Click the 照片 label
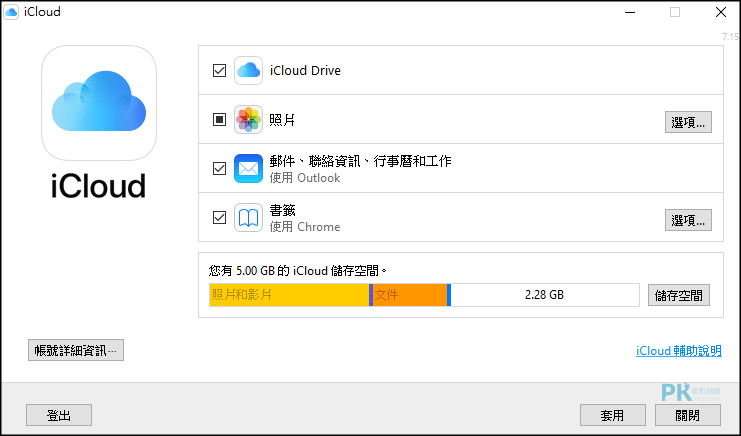This screenshot has width=741, height=436. click(x=282, y=120)
